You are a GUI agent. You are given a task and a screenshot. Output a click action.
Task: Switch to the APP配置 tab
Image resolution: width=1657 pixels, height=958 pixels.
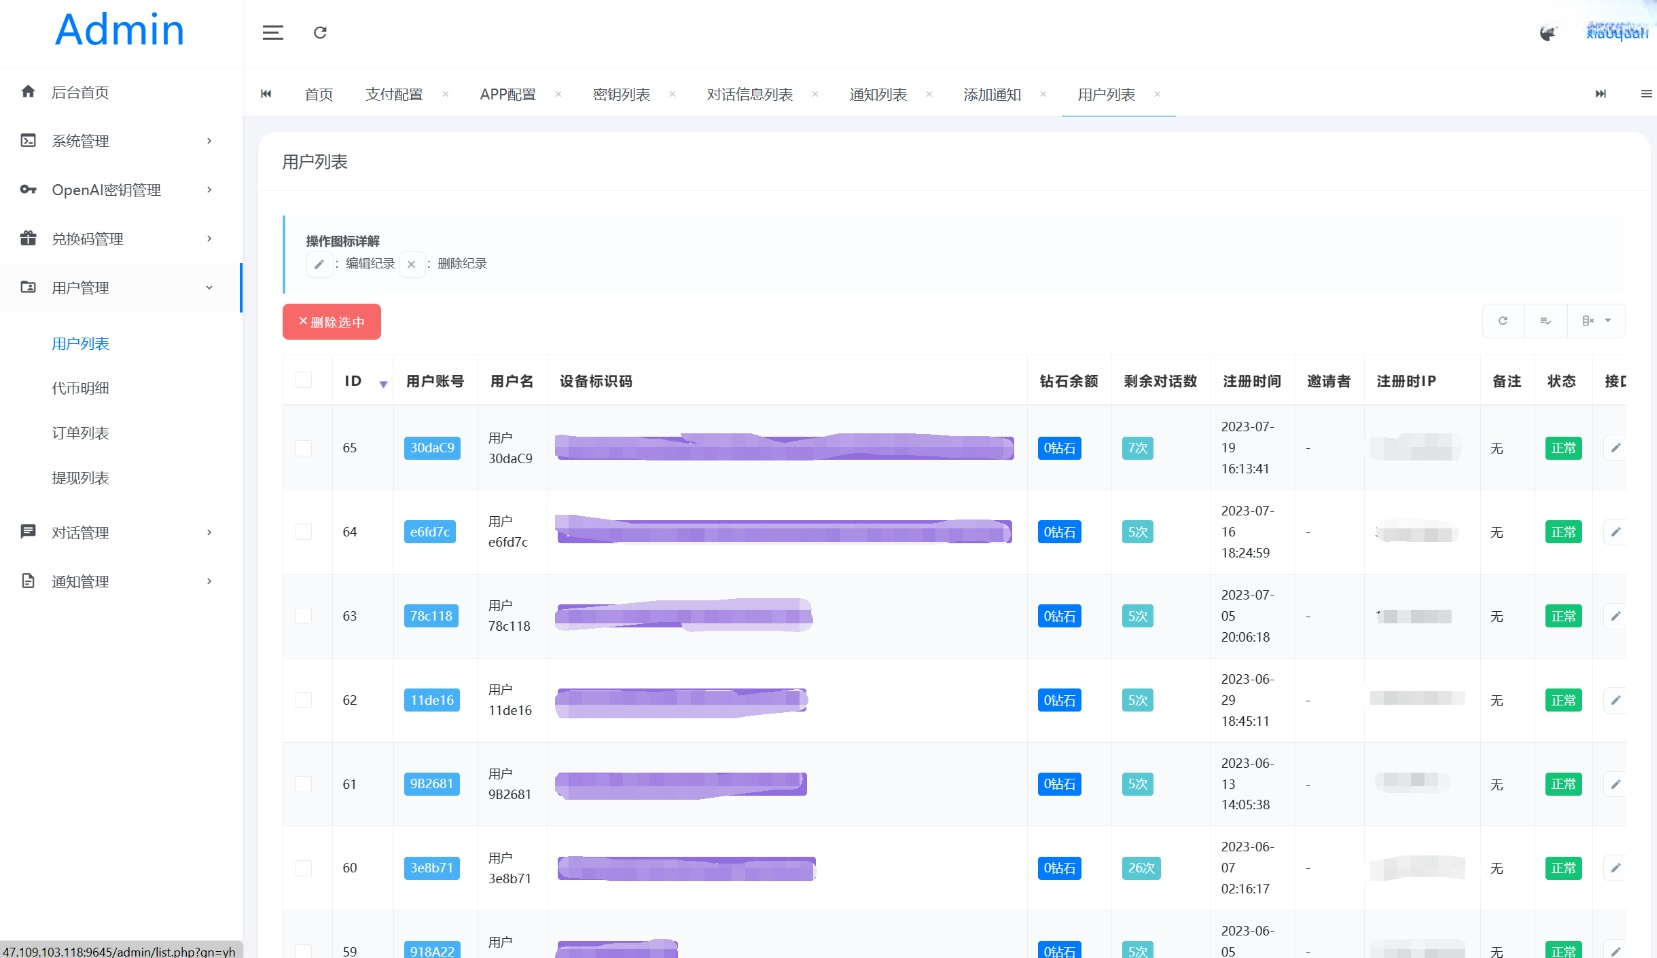pyautogui.click(x=508, y=94)
